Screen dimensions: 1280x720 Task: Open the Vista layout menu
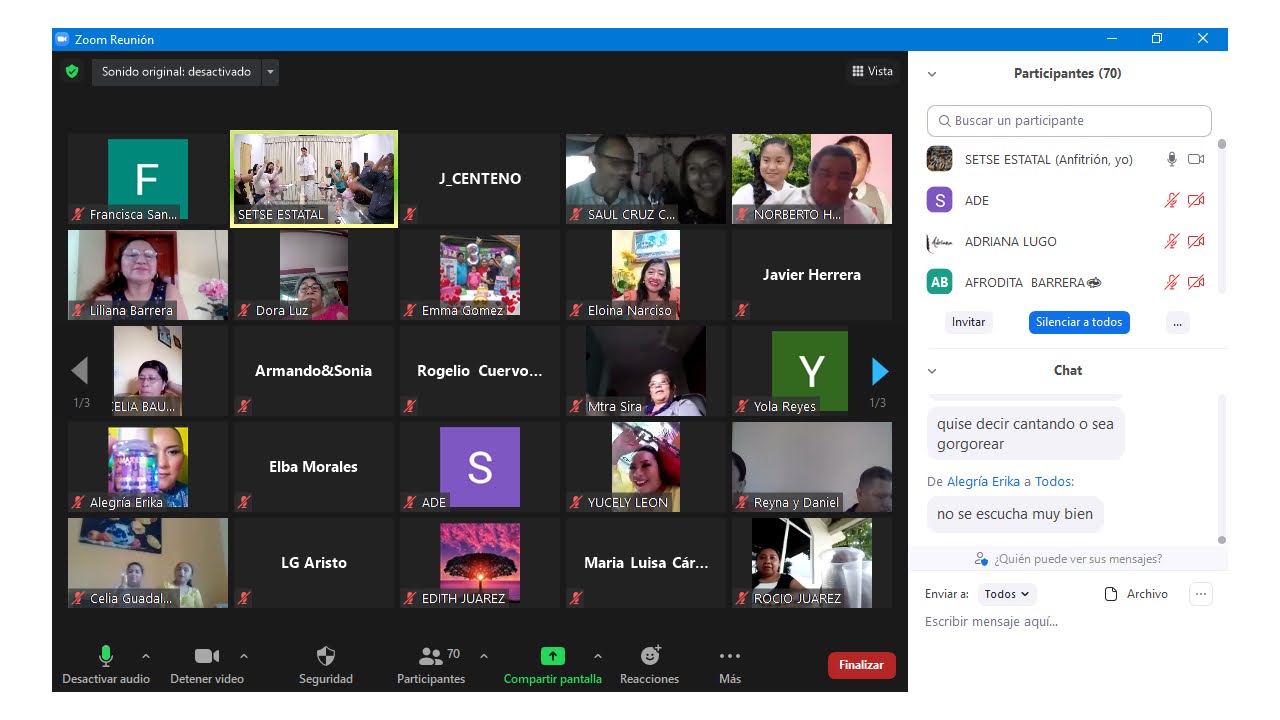[x=872, y=72]
